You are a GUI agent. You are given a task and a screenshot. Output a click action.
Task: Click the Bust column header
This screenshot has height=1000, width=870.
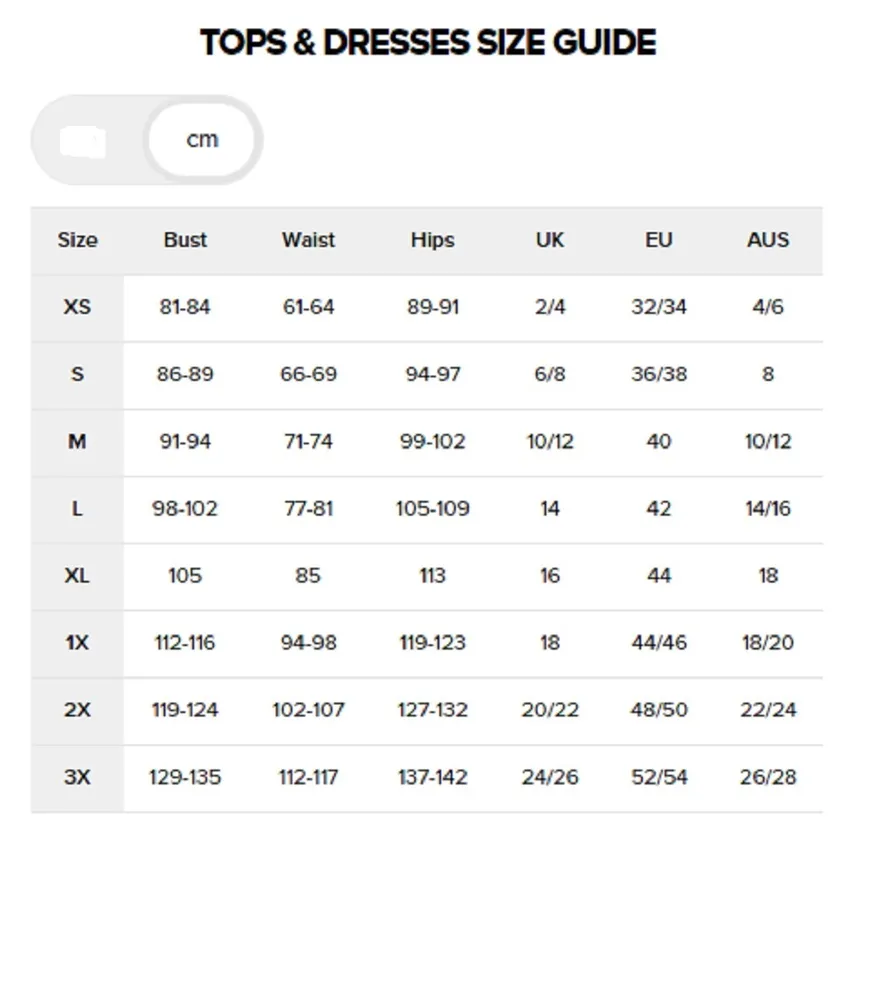185,240
